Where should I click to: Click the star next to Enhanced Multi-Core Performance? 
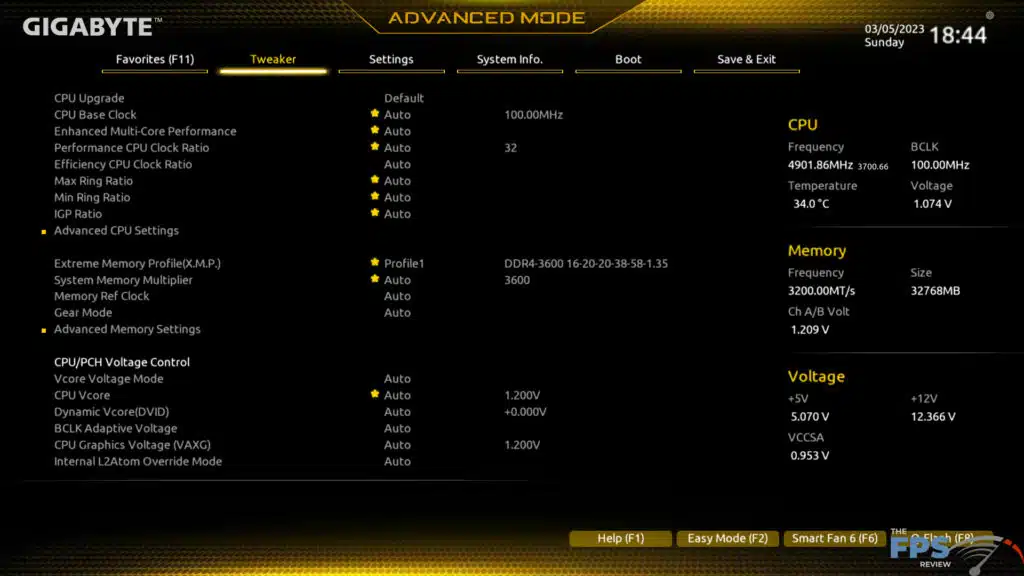point(375,130)
